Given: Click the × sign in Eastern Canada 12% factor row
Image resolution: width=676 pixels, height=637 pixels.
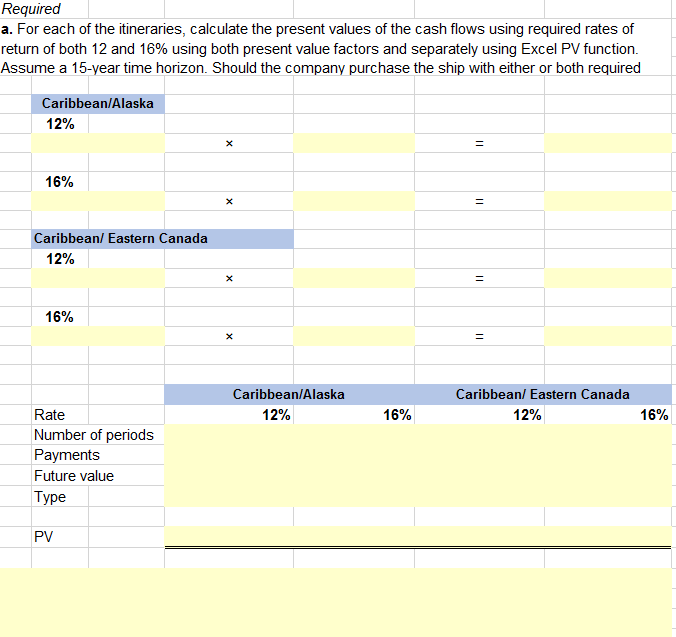Looking at the screenshot, I should coord(229,278).
